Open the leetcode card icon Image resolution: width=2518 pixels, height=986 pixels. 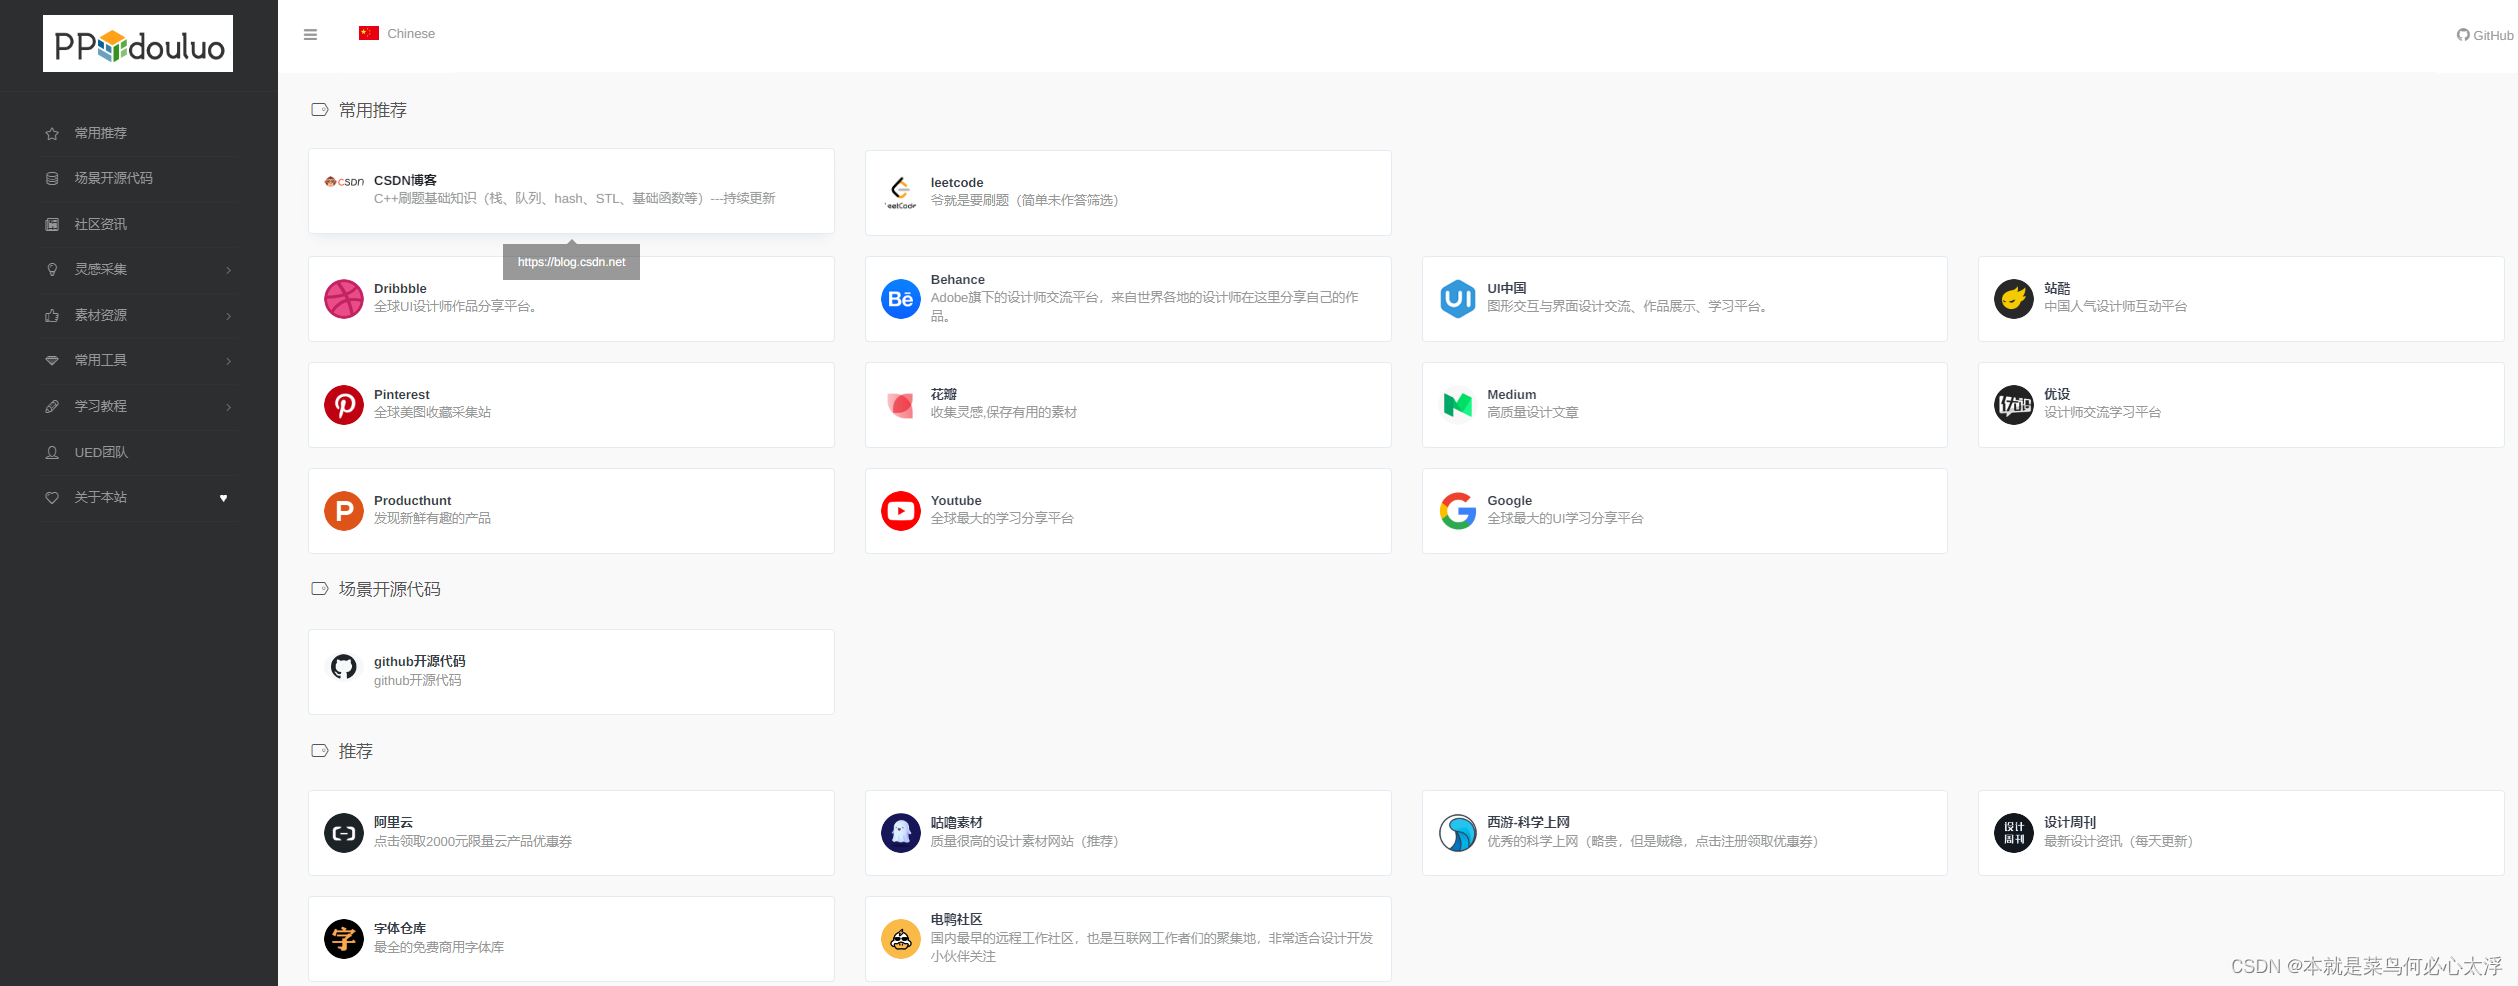click(901, 192)
